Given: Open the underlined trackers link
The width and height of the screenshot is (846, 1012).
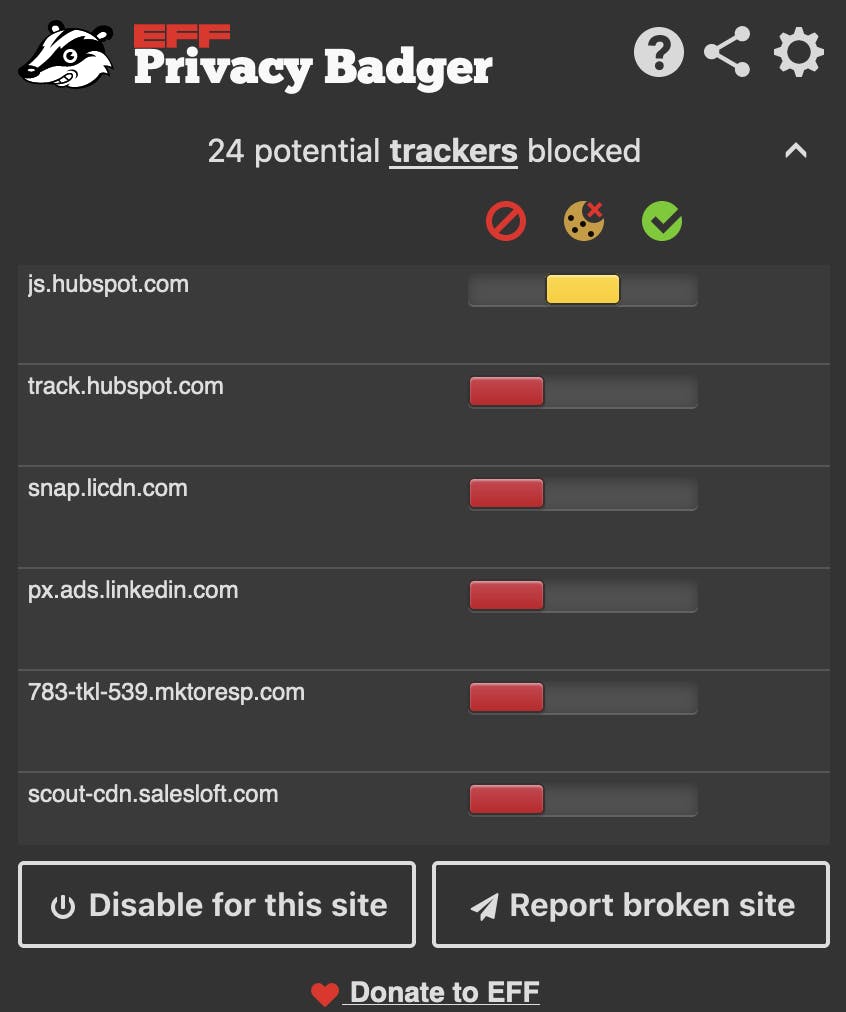Looking at the screenshot, I should click(453, 152).
